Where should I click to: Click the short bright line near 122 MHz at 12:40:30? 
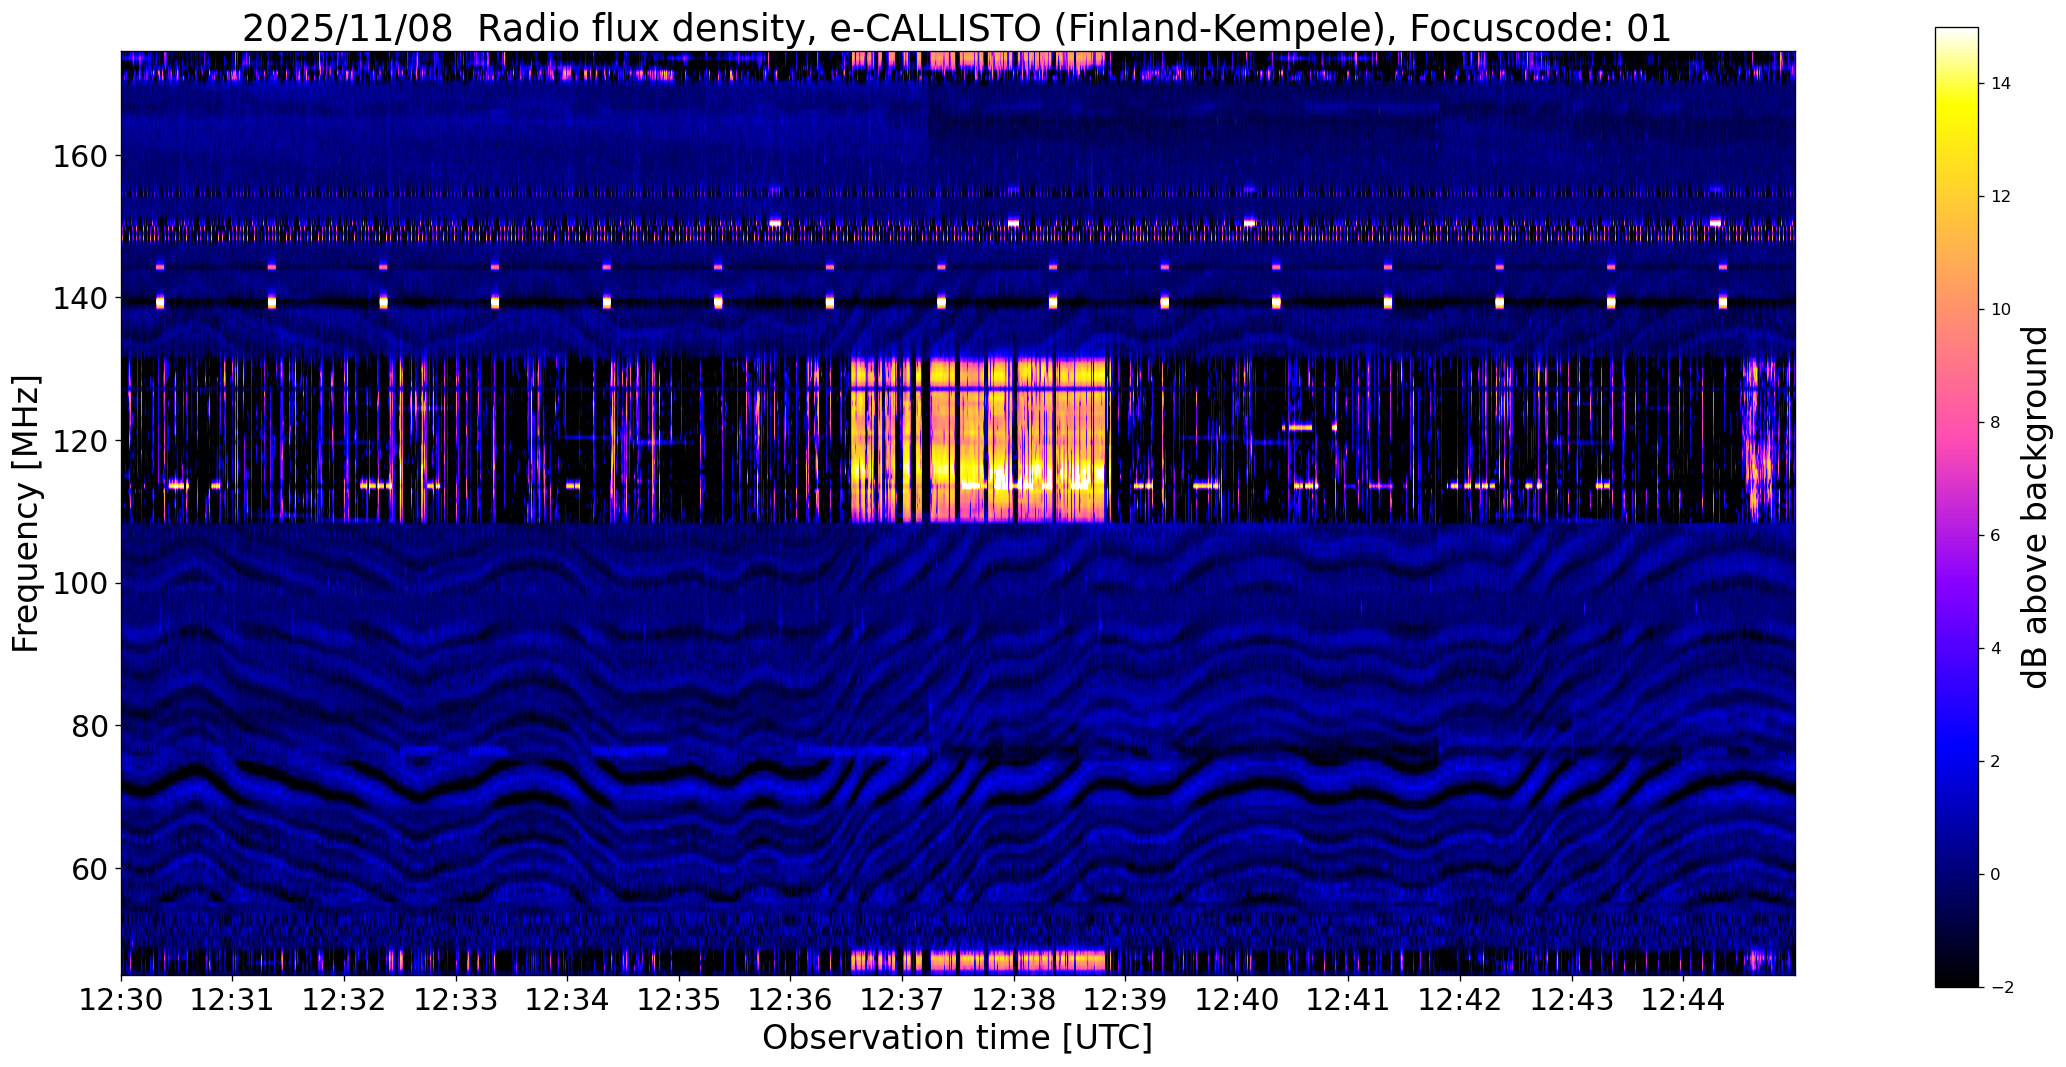pyautogui.click(x=1298, y=427)
